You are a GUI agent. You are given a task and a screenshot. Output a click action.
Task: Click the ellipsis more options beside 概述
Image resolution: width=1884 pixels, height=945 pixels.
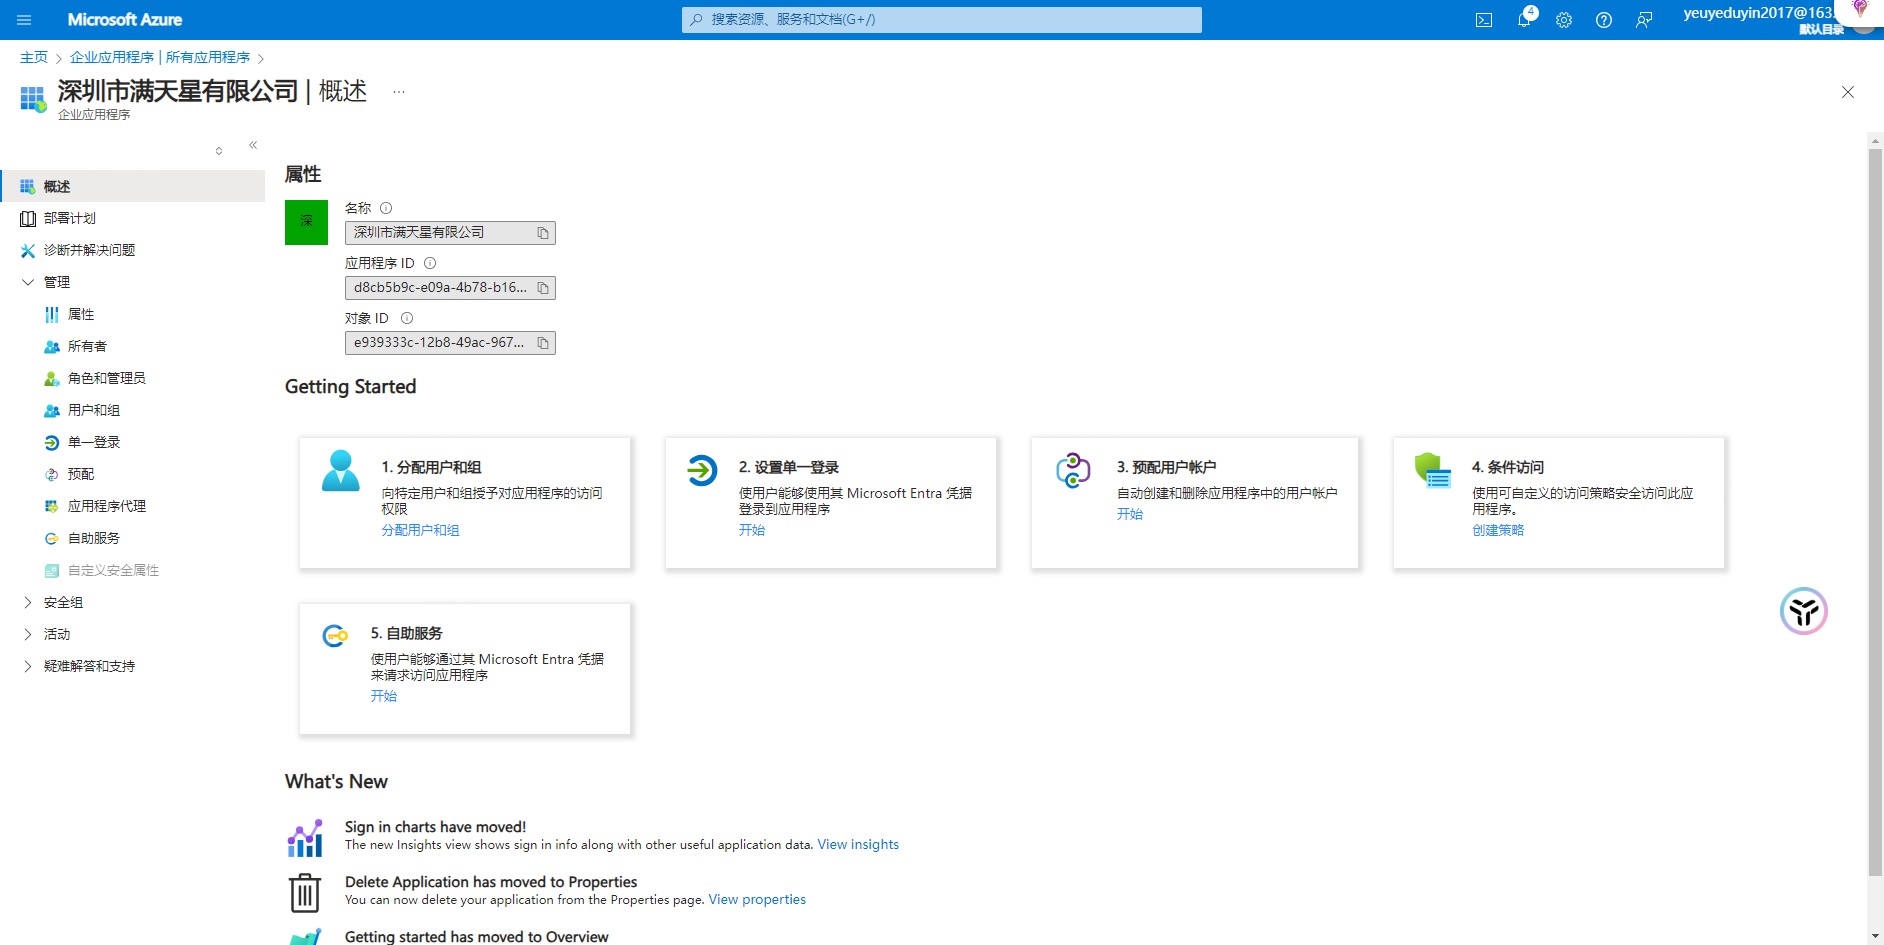(x=399, y=92)
